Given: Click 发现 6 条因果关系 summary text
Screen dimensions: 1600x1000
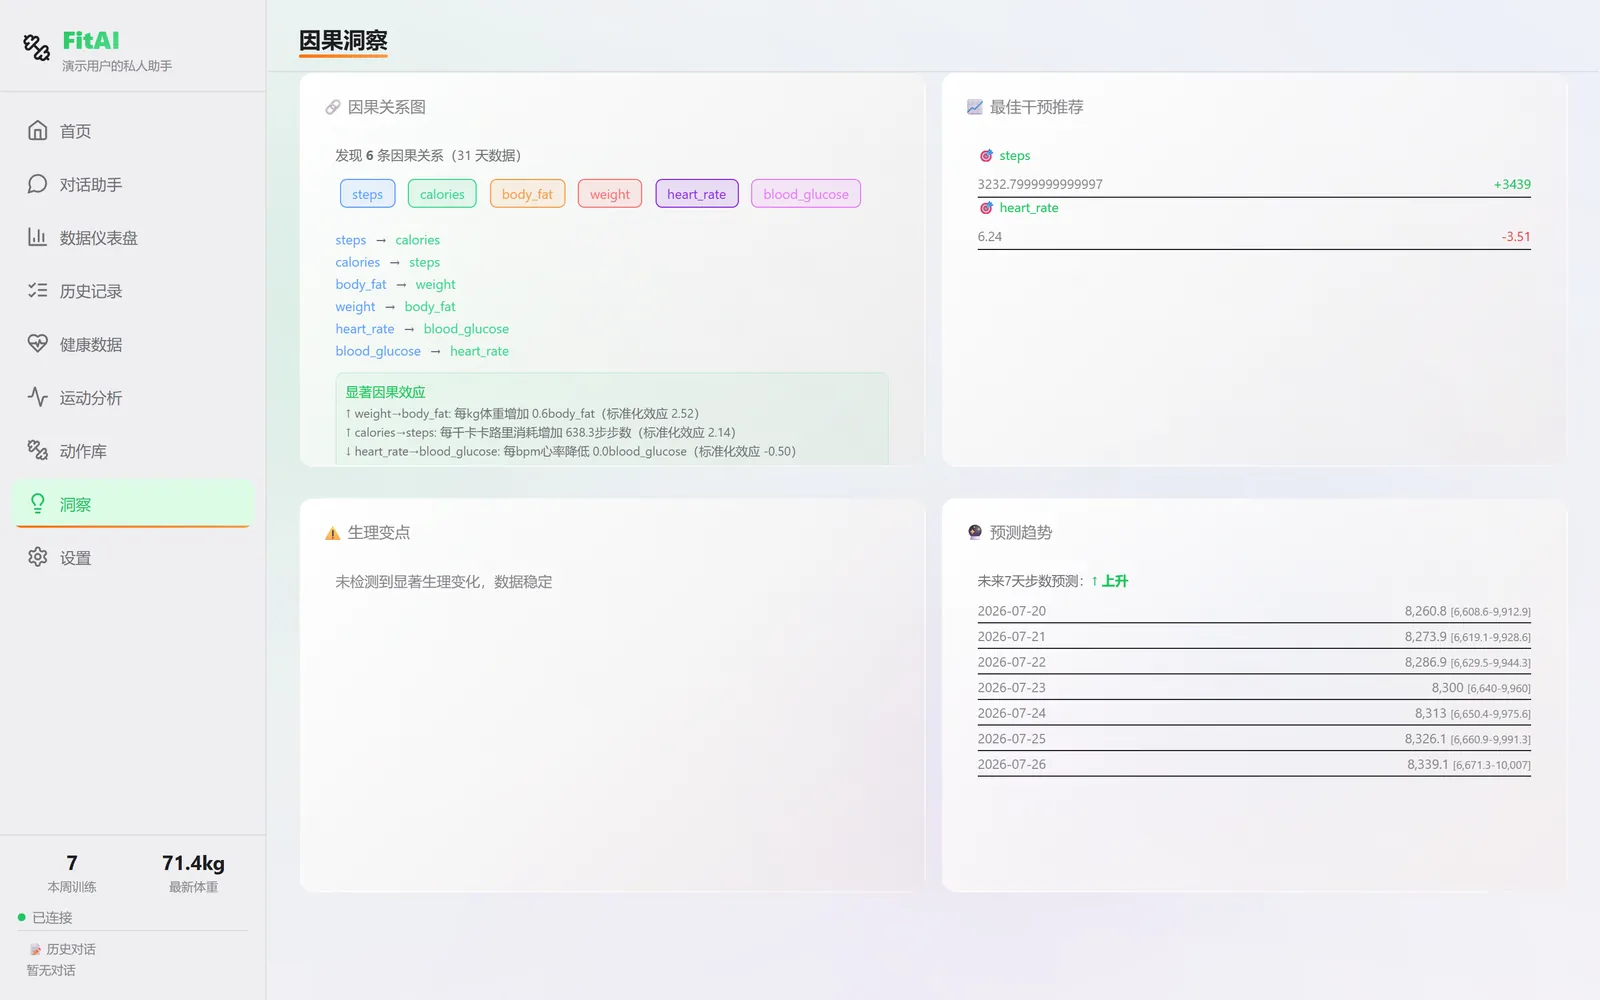Looking at the screenshot, I should [428, 155].
